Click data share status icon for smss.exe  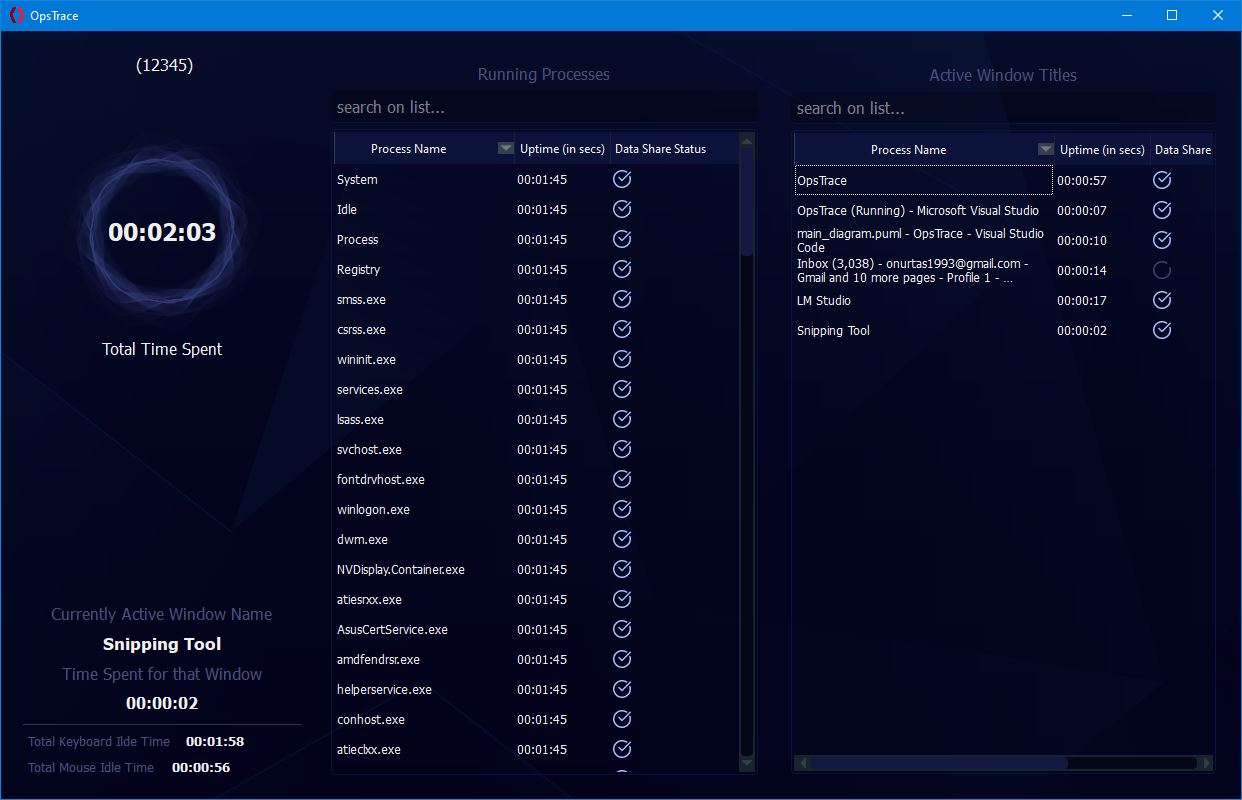coord(622,299)
